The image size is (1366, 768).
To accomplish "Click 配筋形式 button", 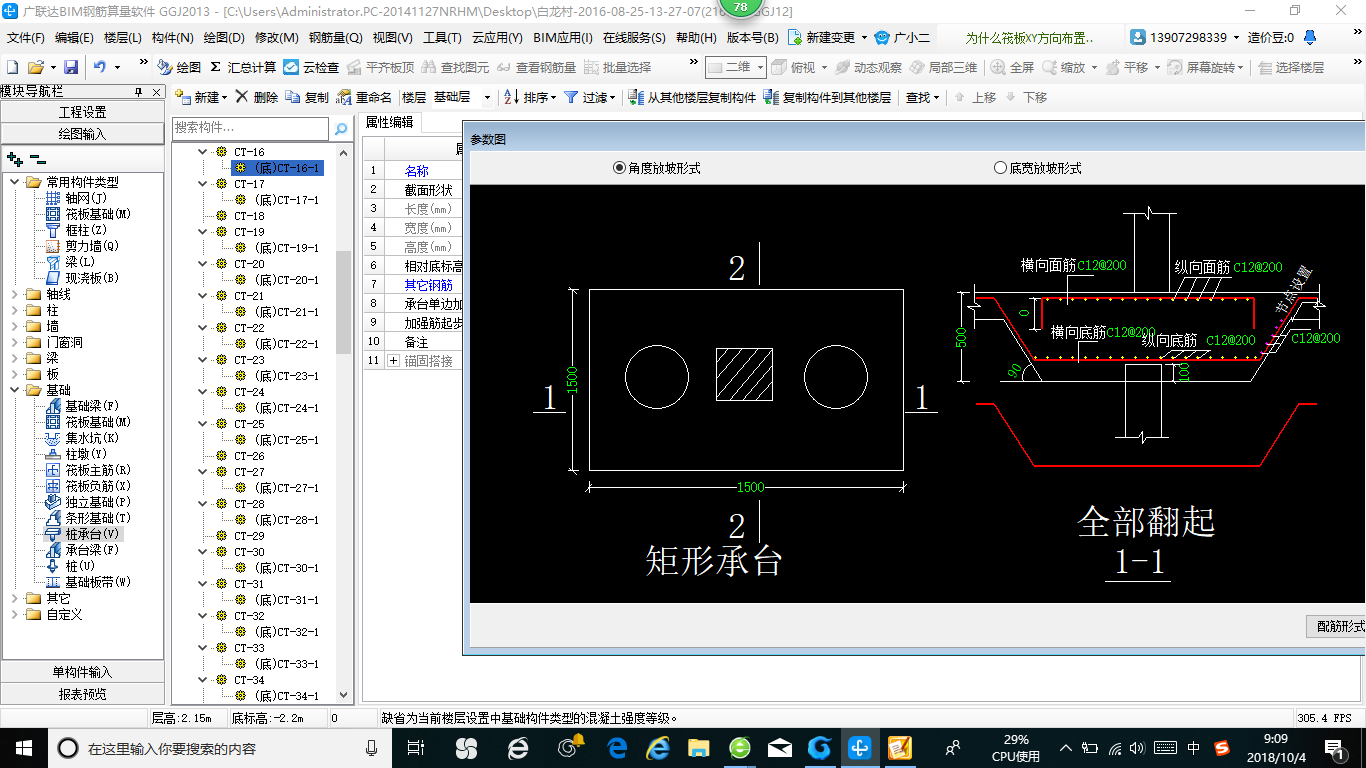I will (x=1336, y=626).
